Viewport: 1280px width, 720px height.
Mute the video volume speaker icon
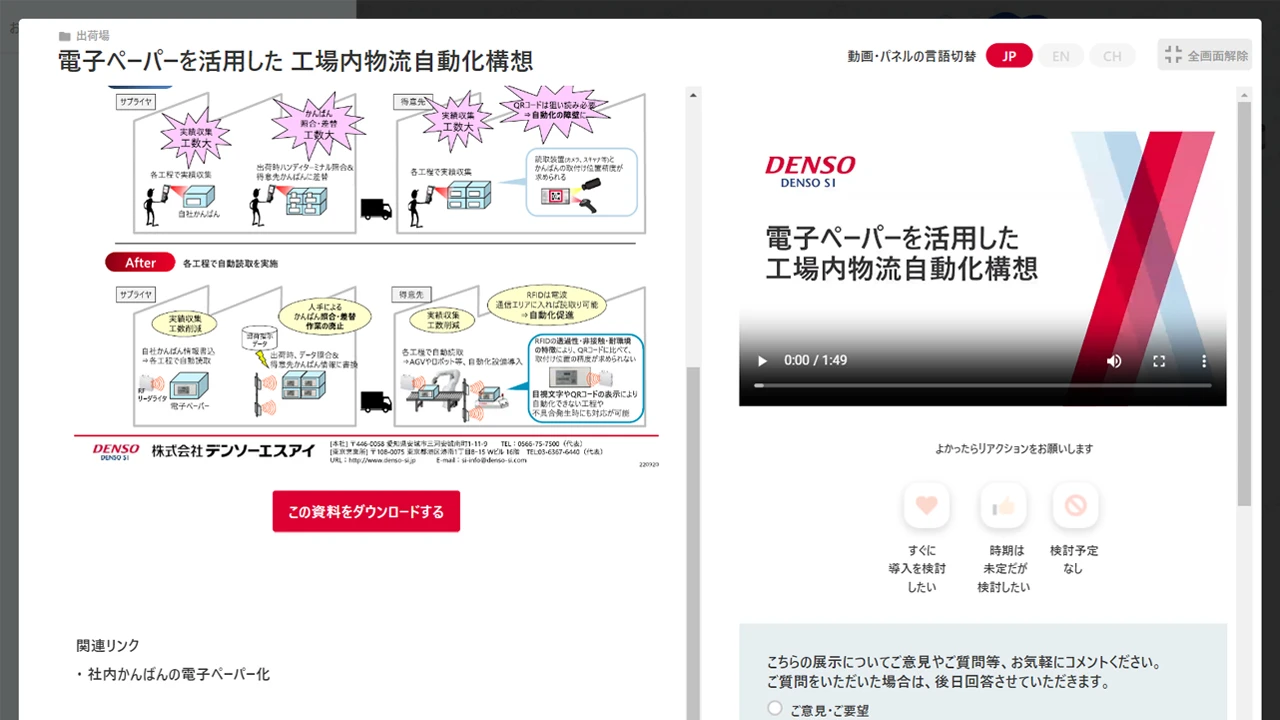[x=1114, y=361]
